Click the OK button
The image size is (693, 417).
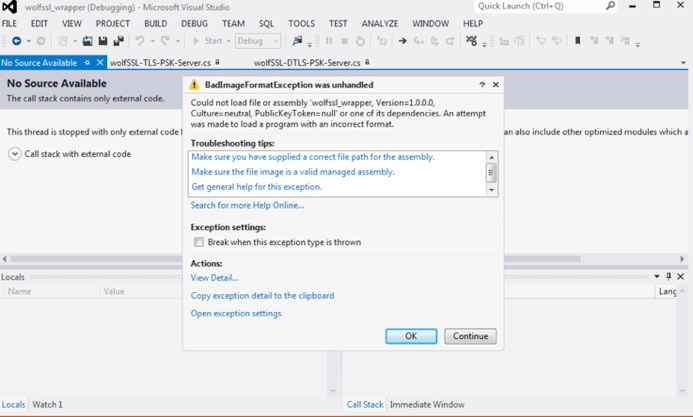click(411, 336)
